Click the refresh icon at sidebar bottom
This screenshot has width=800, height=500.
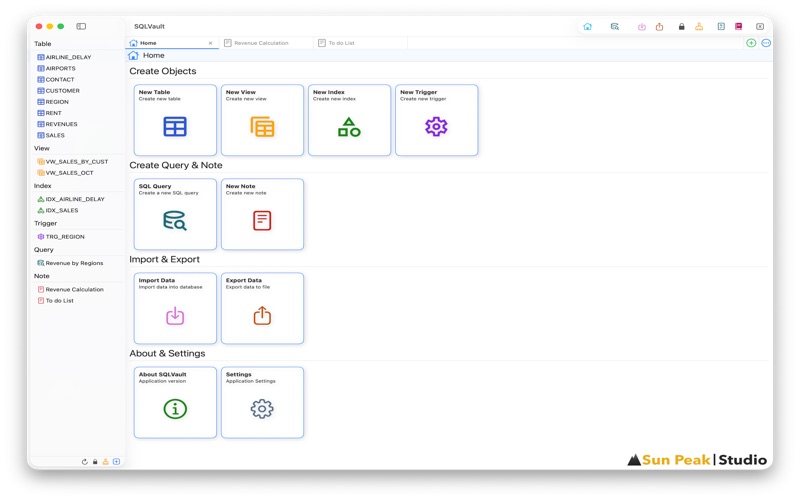(85, 462)
